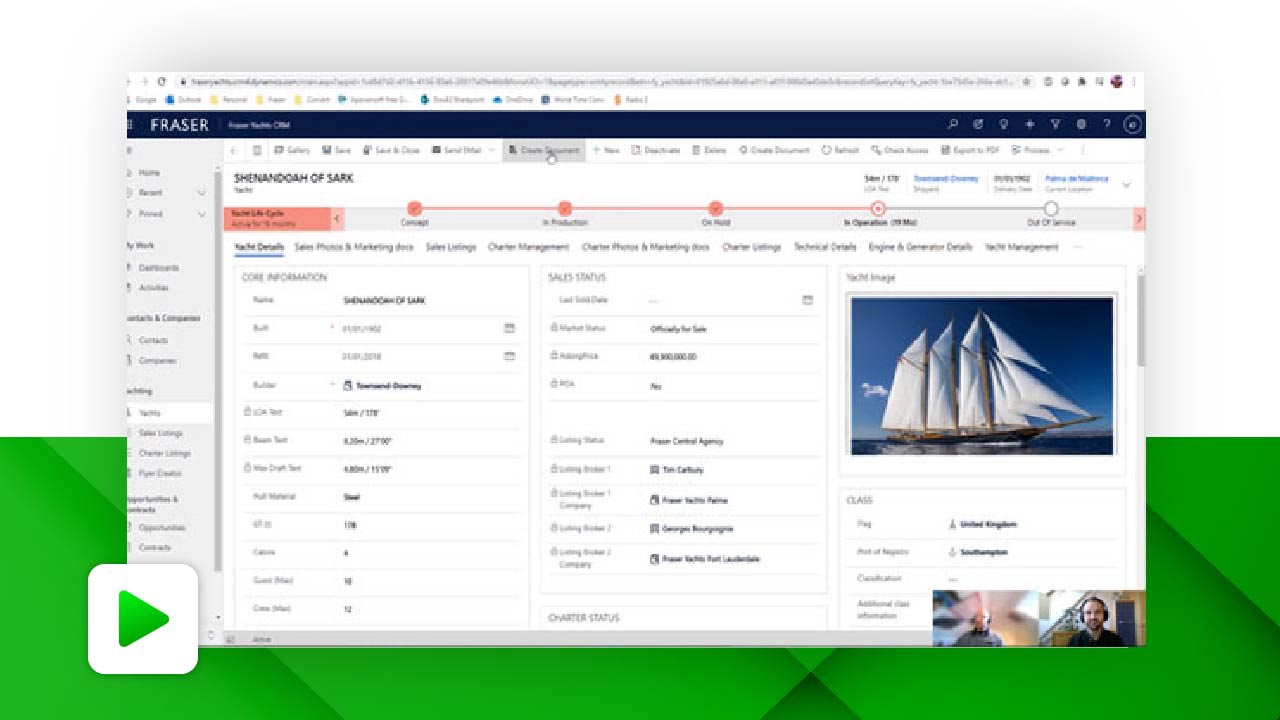Image resolution: width=1280 pixels, height=720 pixels.
Task: Open the advanced find filter icon
Action: 1055,124
